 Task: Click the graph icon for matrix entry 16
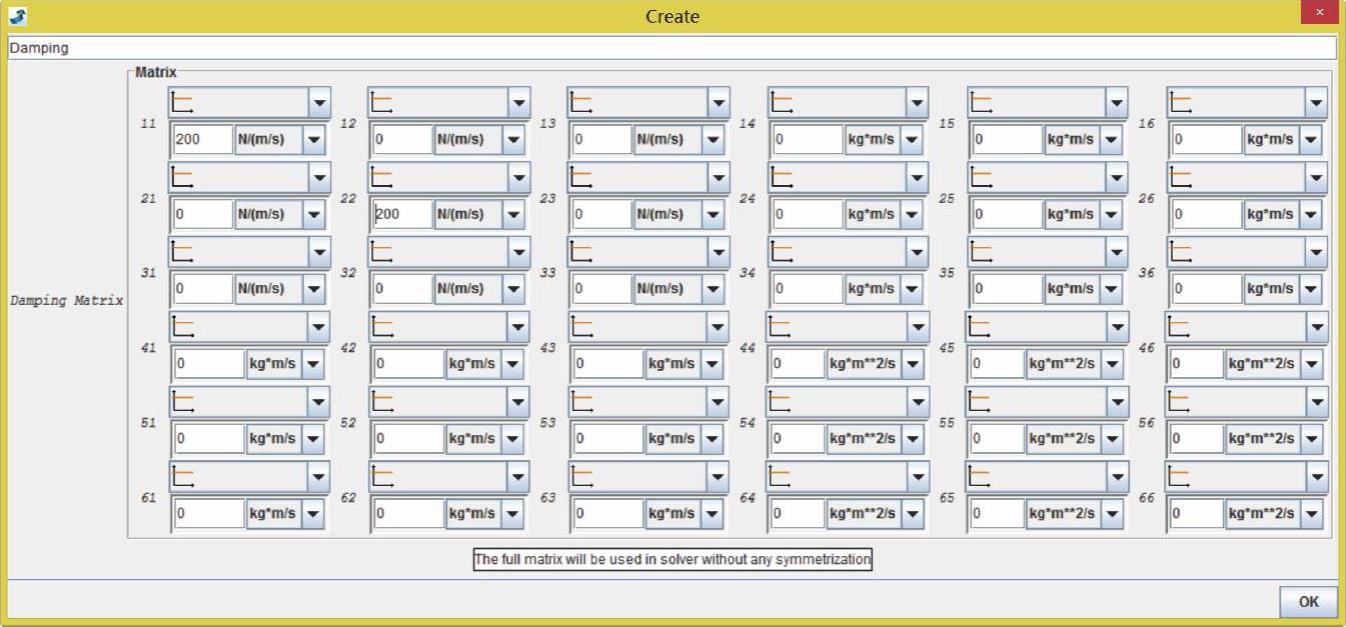[1181, 102]
